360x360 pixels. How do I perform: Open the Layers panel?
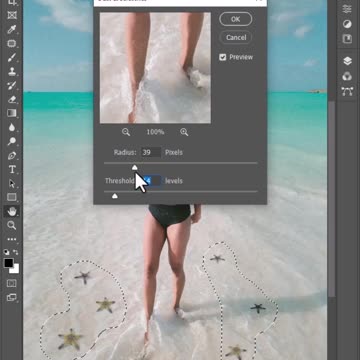[347, 61]
